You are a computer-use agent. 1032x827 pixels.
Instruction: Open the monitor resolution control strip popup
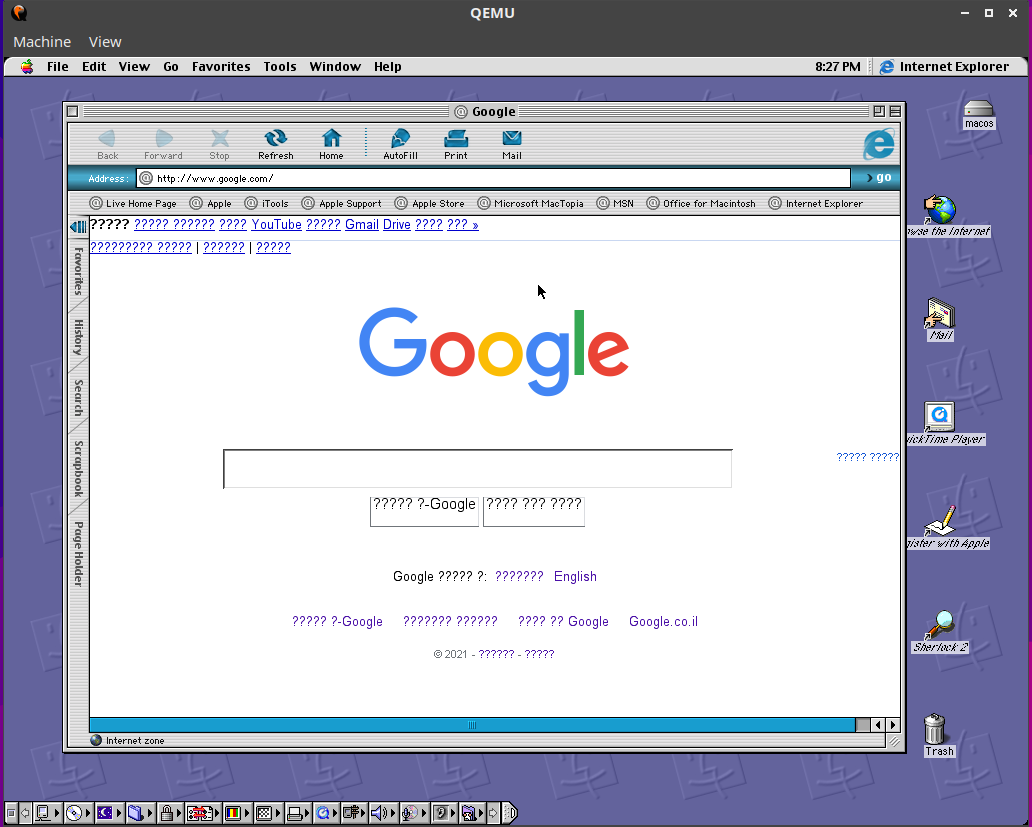[267, 813]
